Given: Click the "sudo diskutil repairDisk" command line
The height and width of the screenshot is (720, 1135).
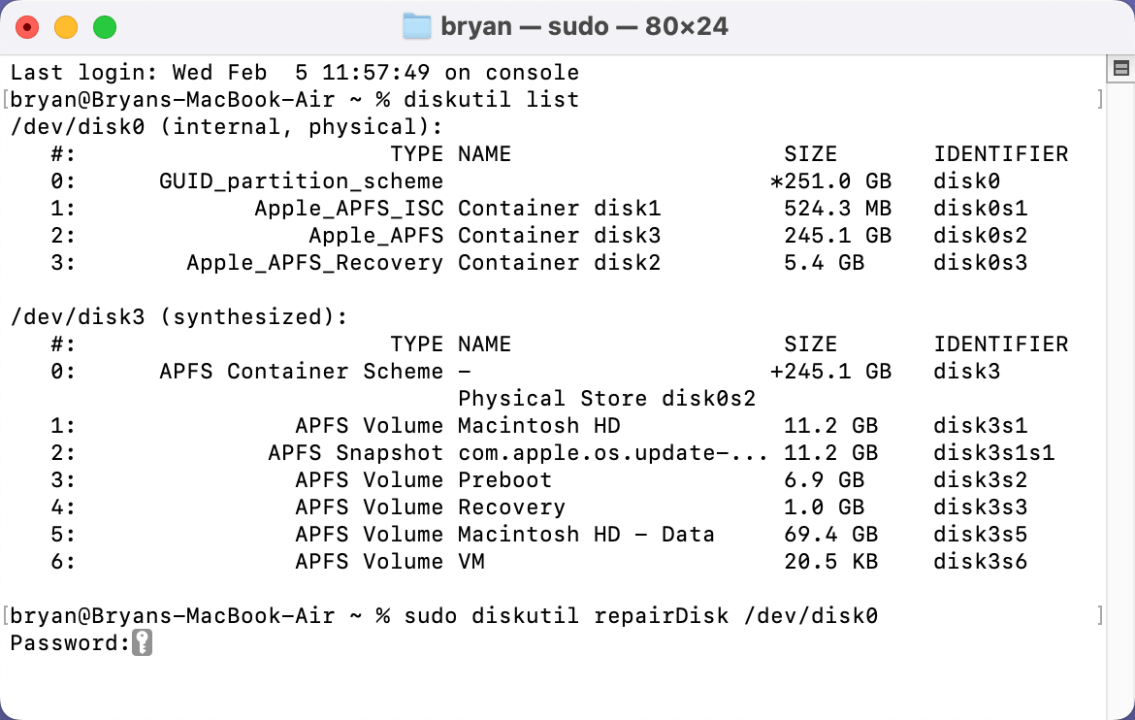Looking at the screenshot, I should click(640, 616).
